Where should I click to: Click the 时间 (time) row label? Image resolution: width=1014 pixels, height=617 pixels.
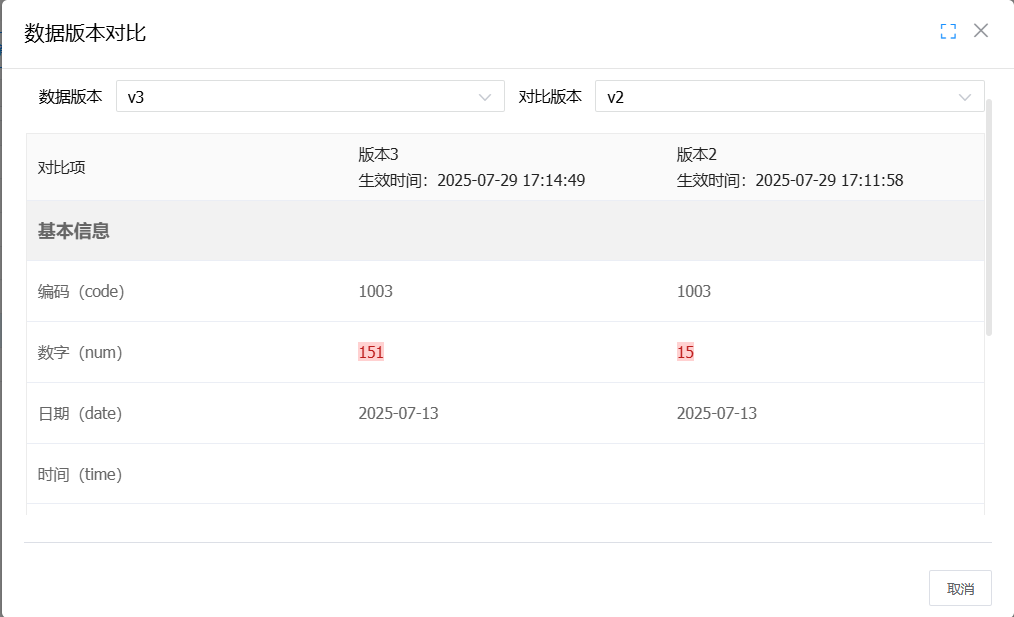pyautogui.click(x=80, y=474)
